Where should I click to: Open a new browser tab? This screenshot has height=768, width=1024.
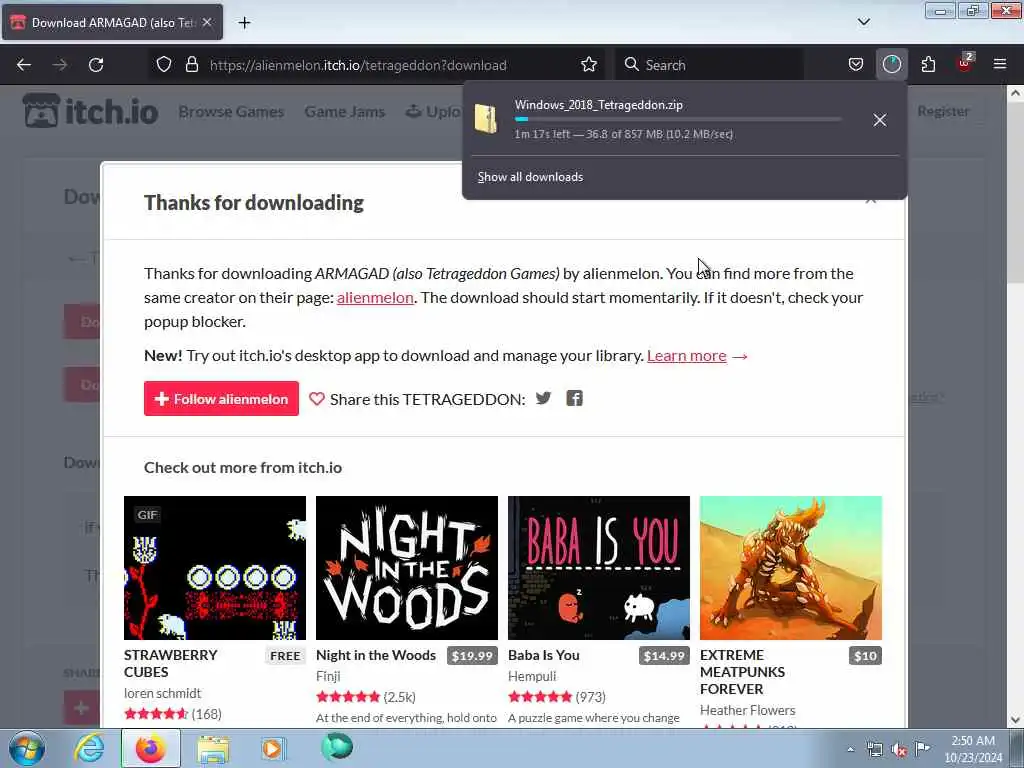pyautogui.click(x=244, y=23)
